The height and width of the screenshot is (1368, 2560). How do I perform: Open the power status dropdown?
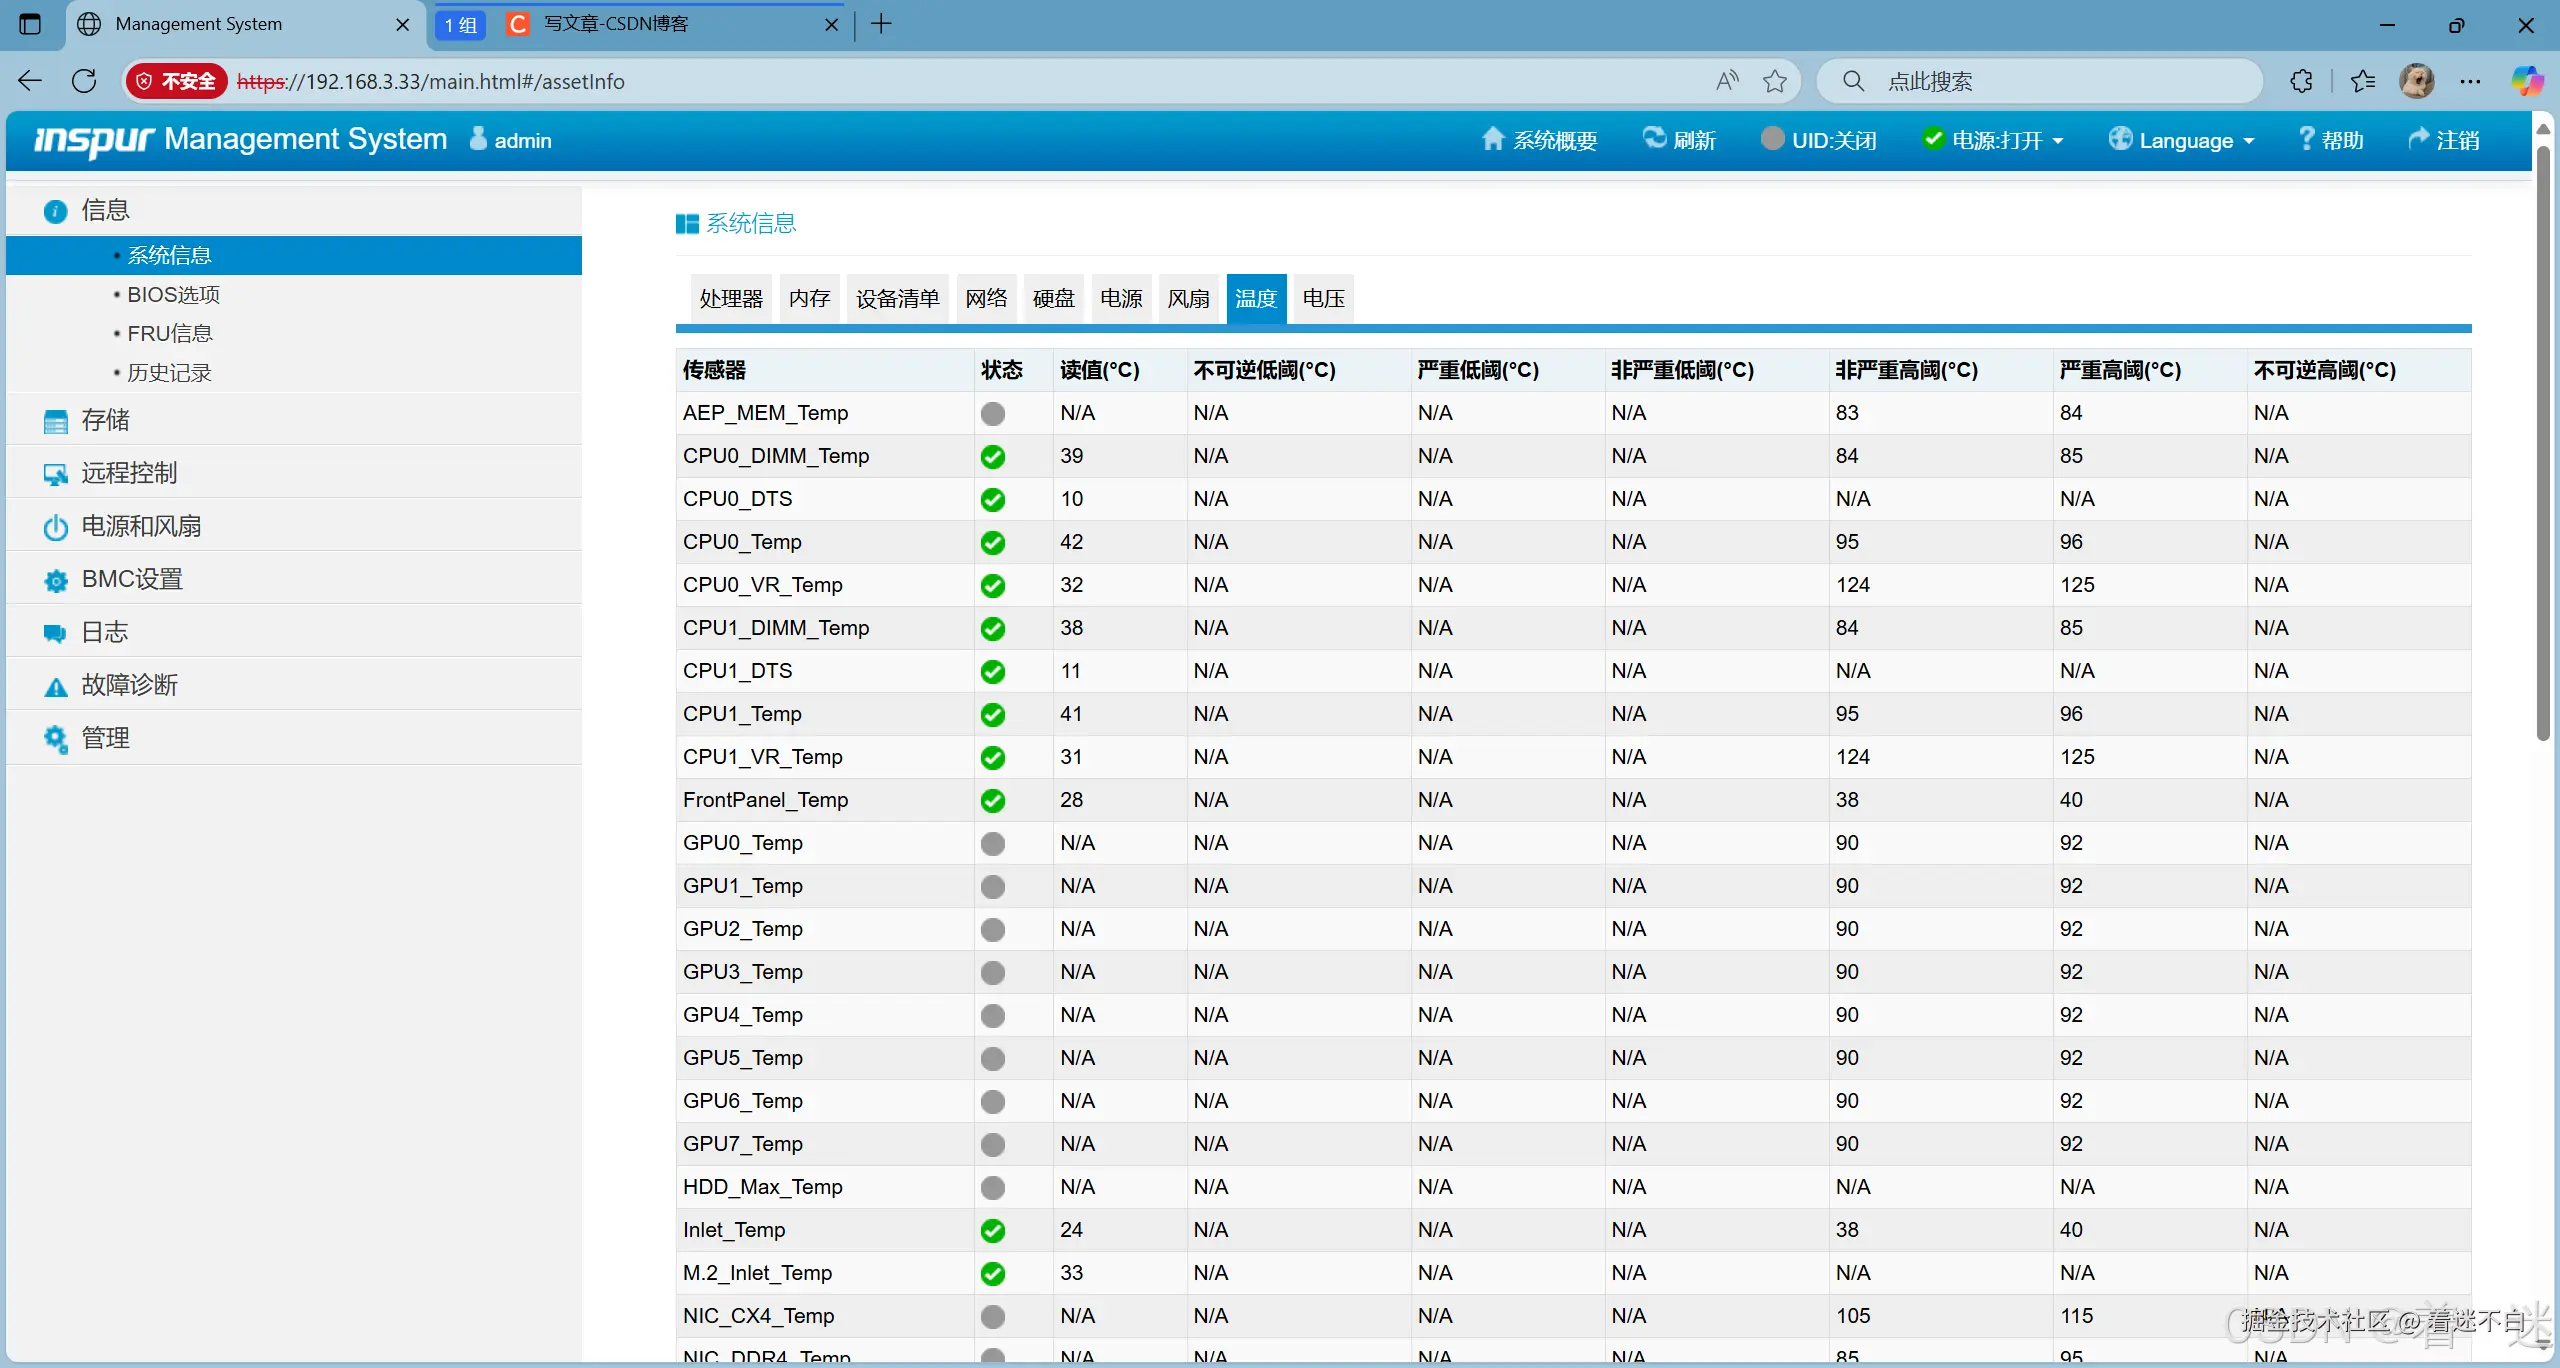coord(1994,140)
